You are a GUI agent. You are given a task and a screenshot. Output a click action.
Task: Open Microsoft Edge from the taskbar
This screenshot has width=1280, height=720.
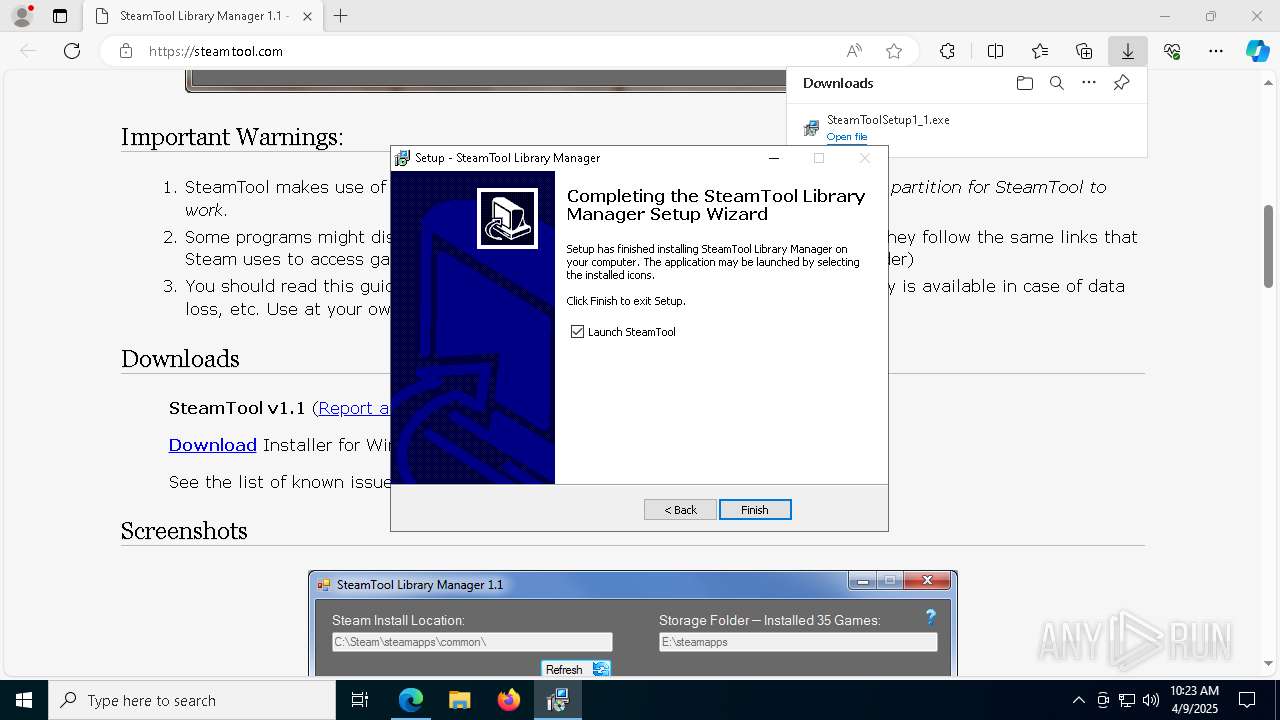coord(411,700)
